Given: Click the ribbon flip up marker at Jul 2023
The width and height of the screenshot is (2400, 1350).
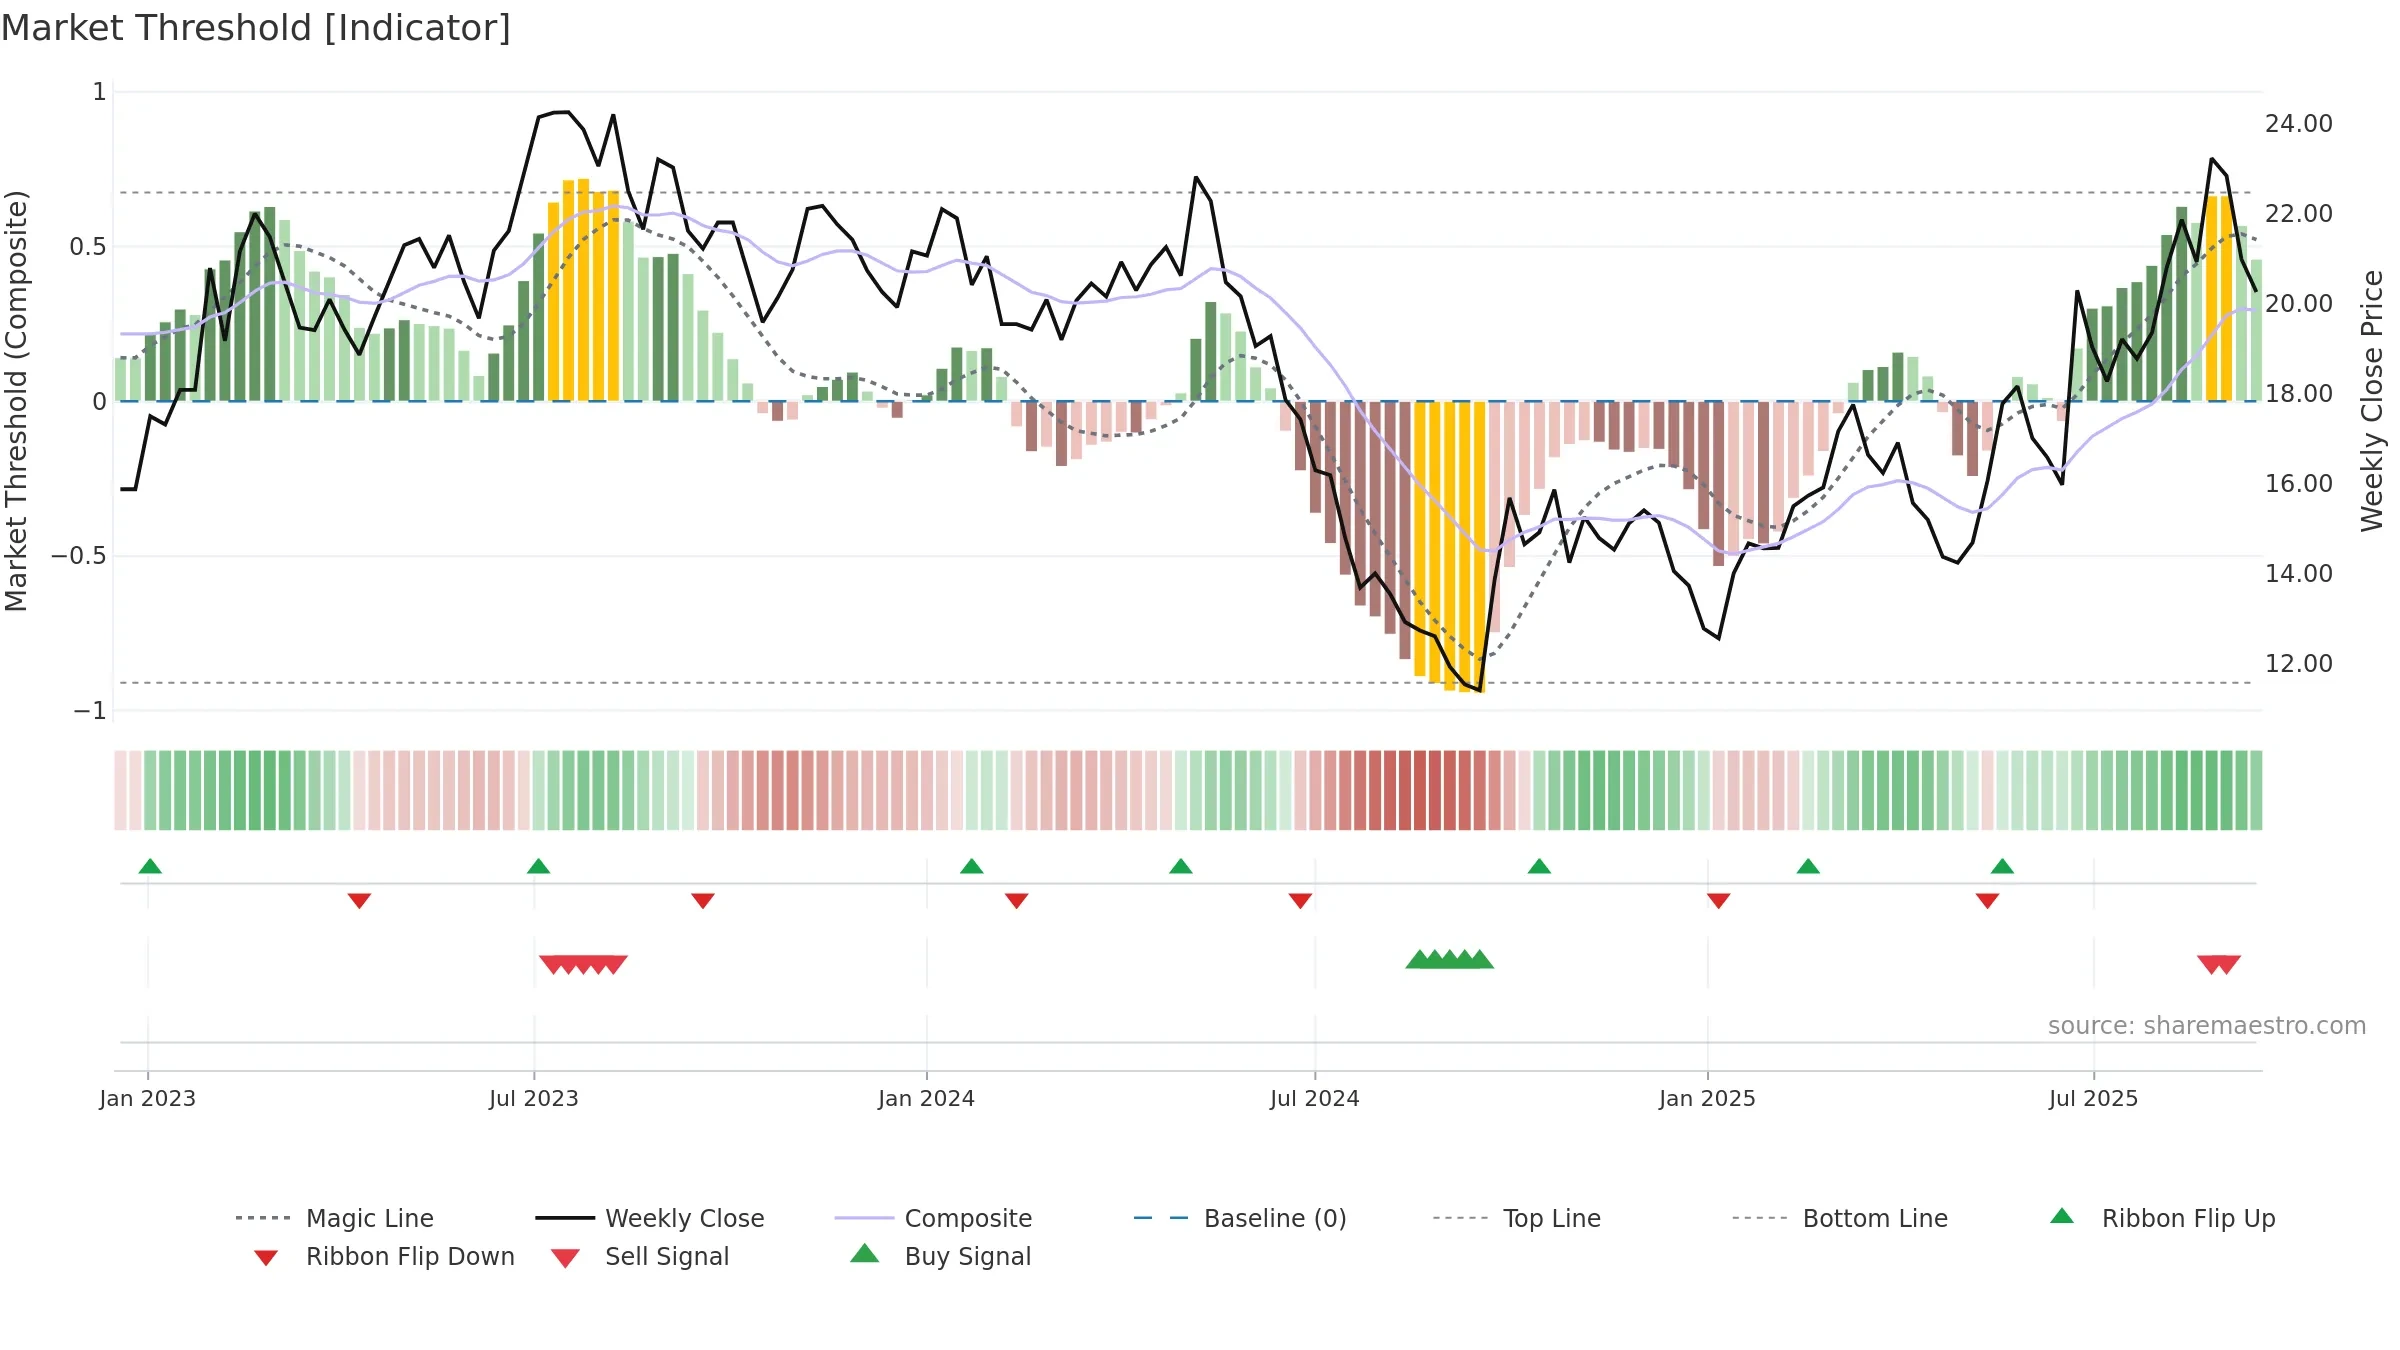Looking at the screenshot, I should [x=538, y=866].
